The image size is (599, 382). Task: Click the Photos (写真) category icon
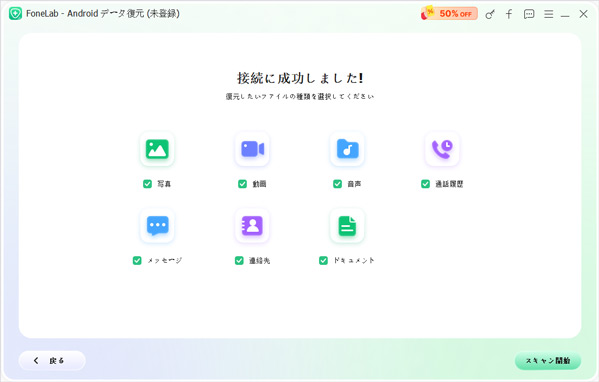157,149
